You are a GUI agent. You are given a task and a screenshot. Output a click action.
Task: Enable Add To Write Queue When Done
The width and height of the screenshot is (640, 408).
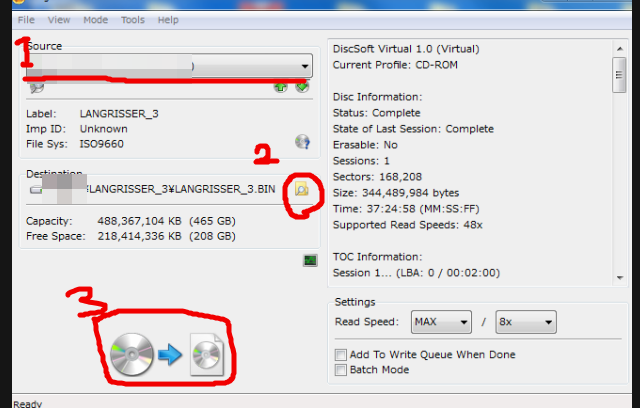tap(340, 355)
